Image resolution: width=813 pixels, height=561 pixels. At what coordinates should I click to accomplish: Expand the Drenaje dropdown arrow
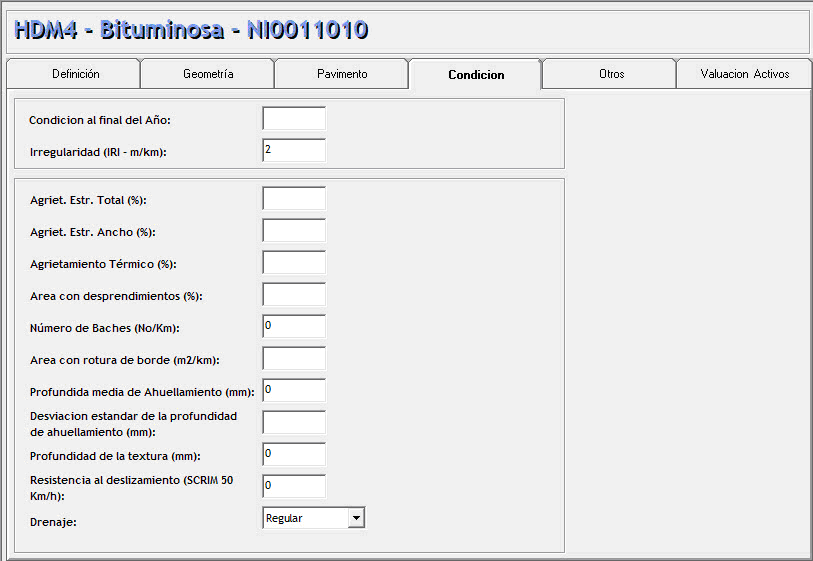click(356, 518)
